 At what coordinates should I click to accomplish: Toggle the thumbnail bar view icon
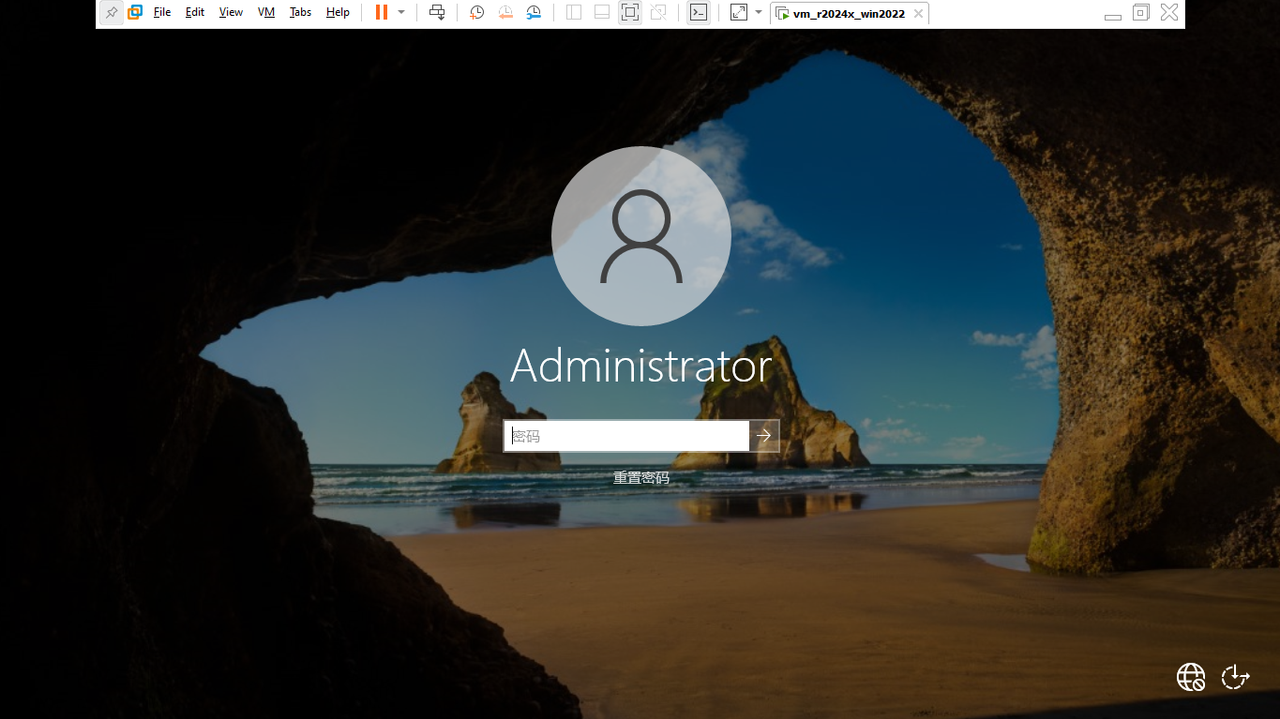602,13
